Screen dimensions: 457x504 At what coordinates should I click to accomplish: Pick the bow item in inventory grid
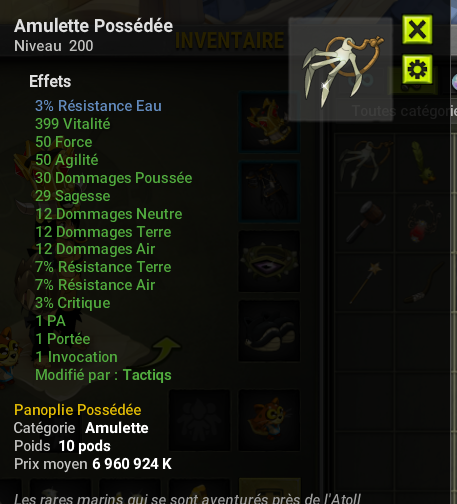(x=422, y=282)
